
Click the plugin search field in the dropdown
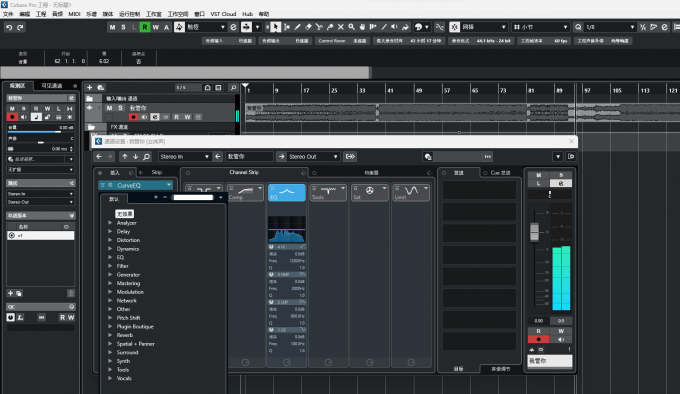click(x=193, y=198)
